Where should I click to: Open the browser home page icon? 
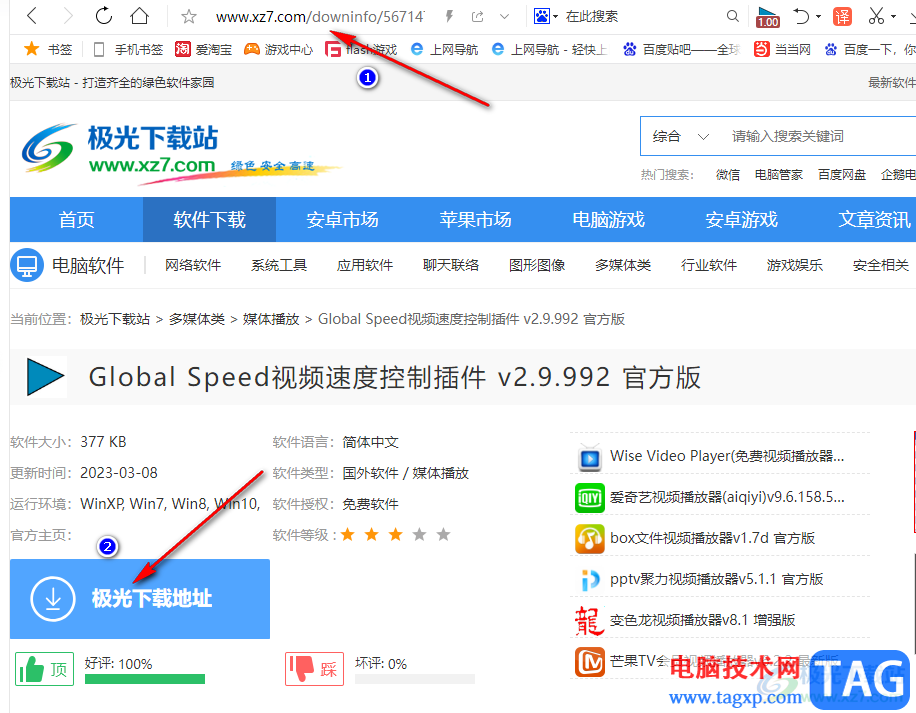pyautogui.click(x=139, y=16)
